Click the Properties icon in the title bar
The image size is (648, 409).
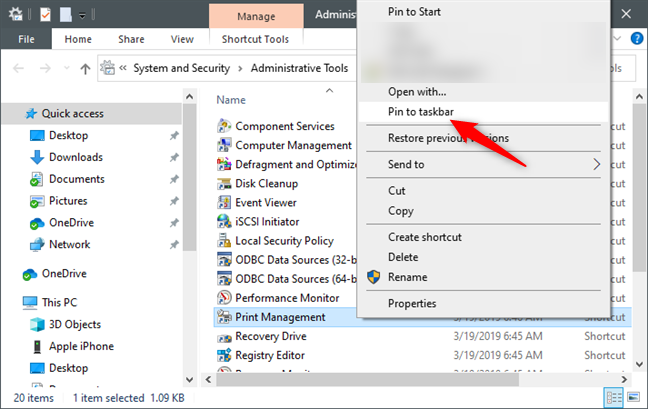coord(45,15)
